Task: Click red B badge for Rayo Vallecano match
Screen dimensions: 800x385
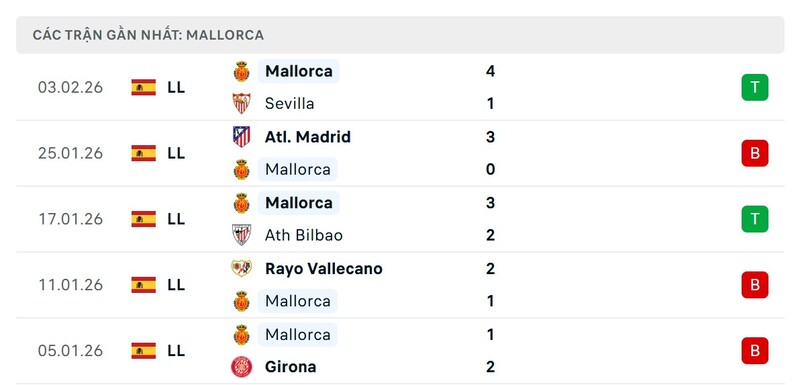Action: [x=755, y=285]
